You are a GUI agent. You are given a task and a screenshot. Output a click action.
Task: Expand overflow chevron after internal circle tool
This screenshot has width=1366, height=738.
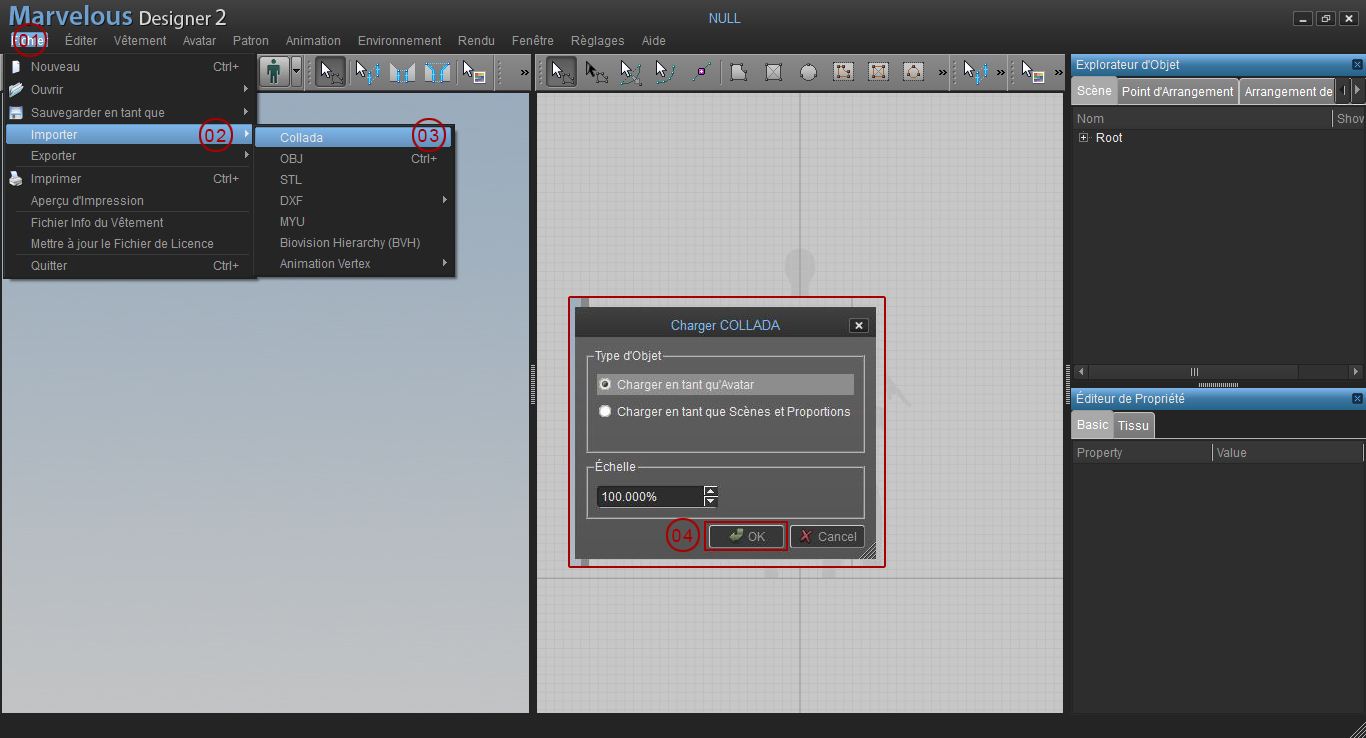click(942, 73)
